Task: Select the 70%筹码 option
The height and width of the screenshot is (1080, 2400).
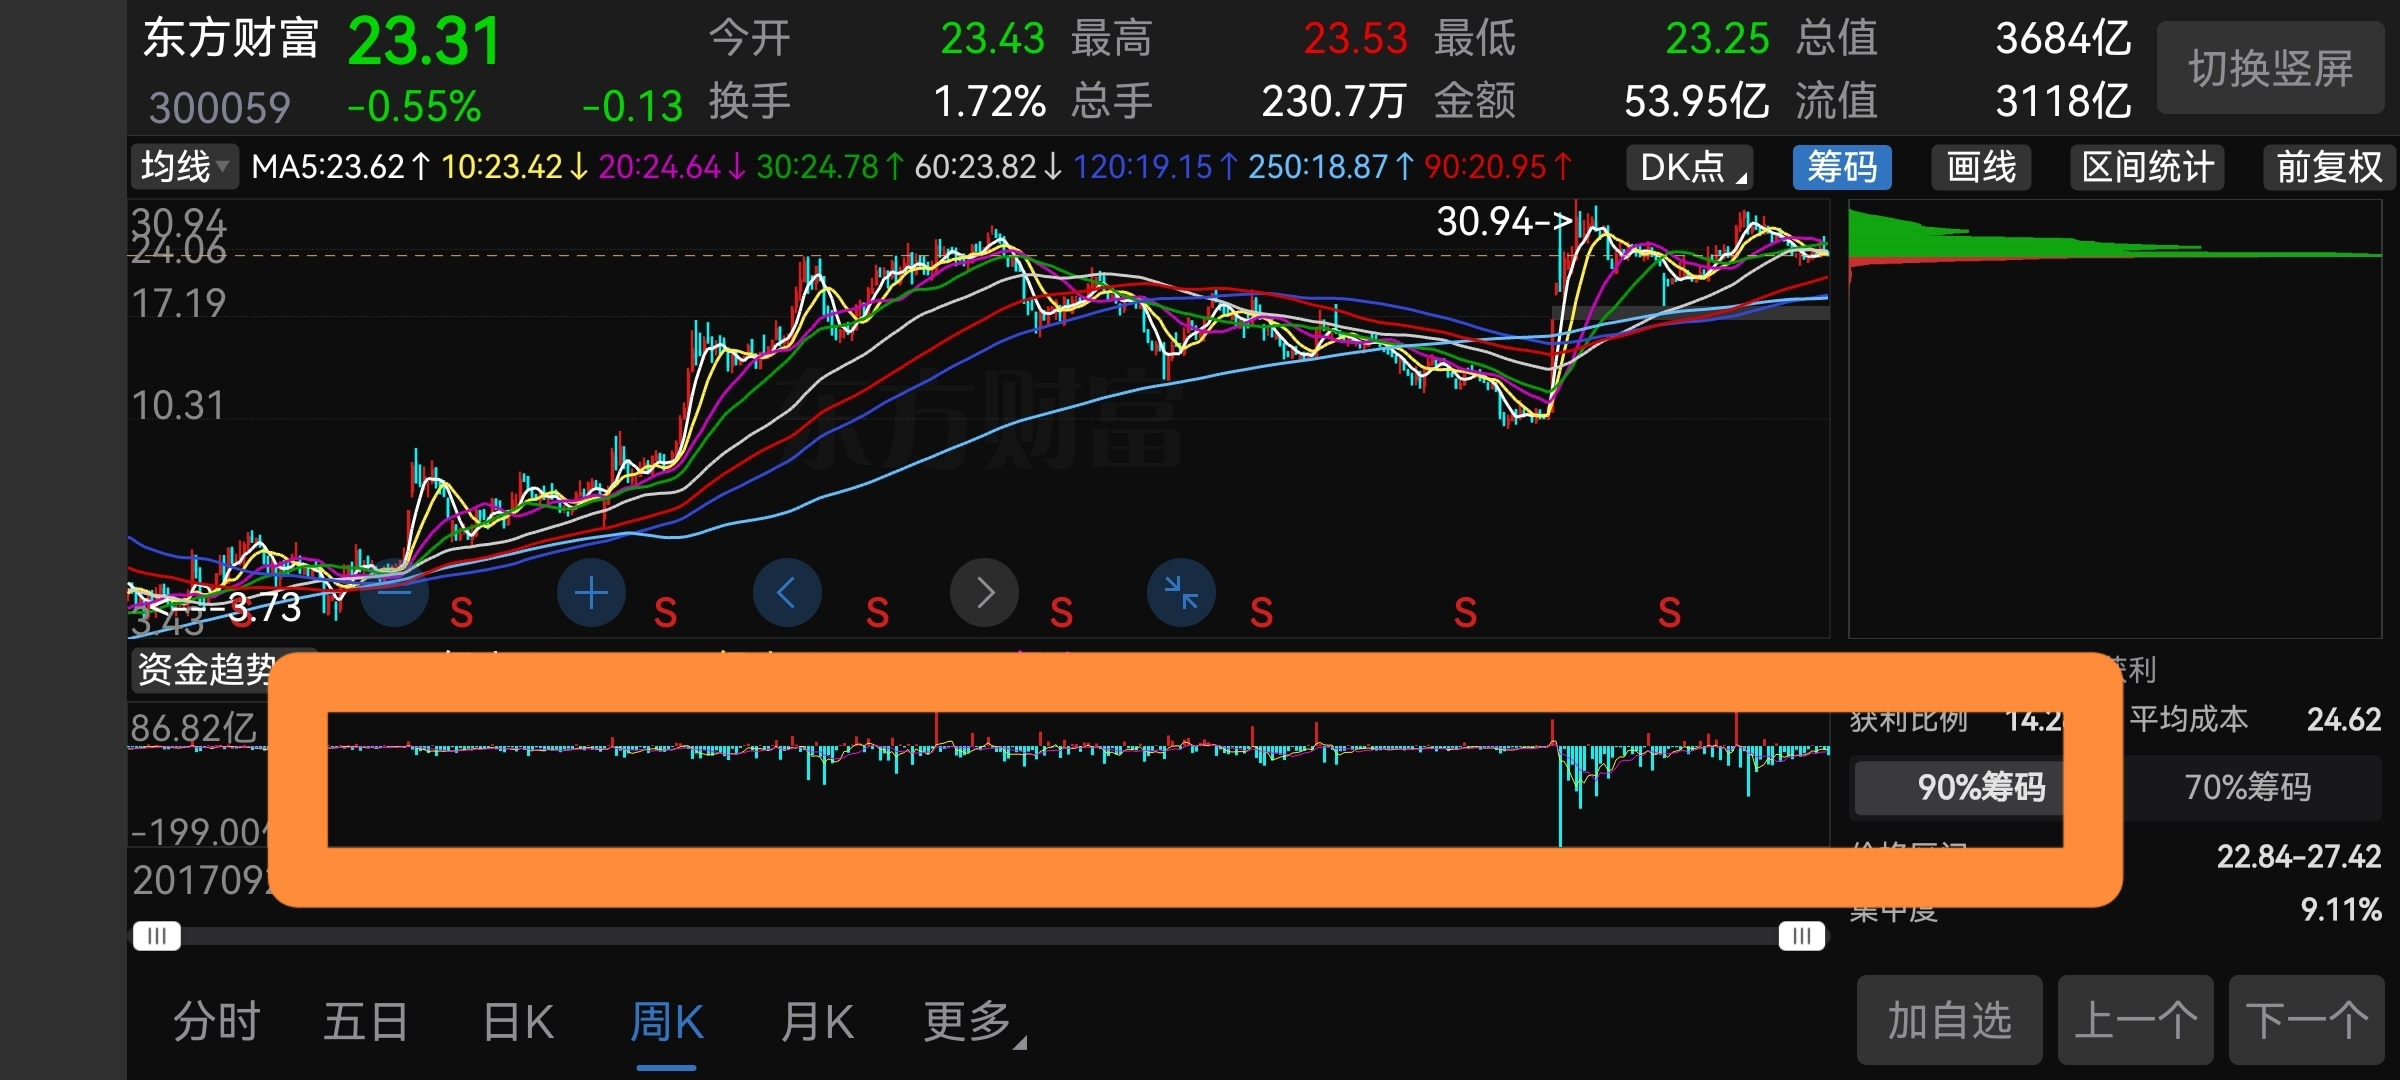Action: (x=2247, y=787)
